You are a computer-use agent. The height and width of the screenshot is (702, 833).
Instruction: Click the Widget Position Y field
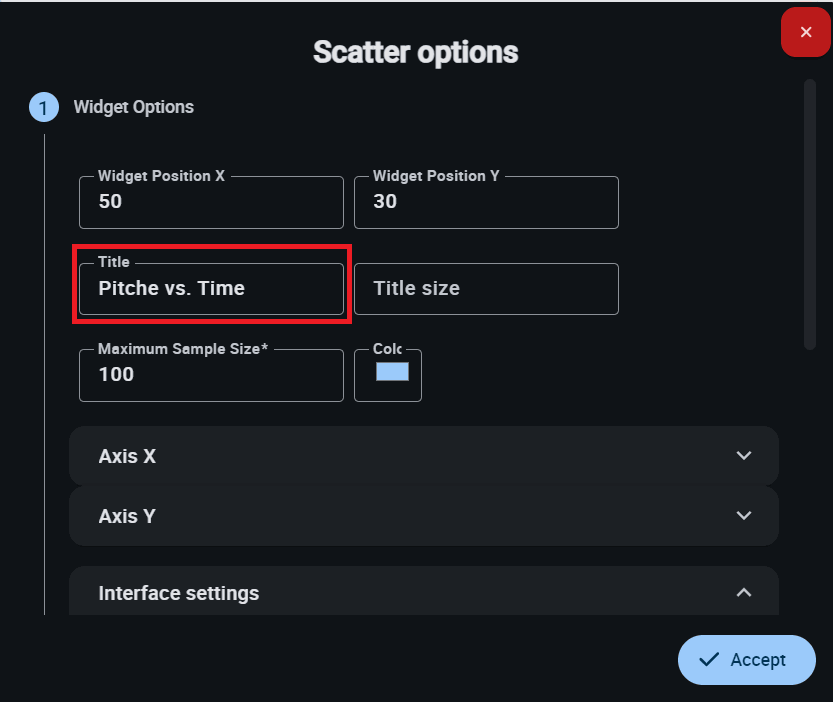[x=486, y=202]
